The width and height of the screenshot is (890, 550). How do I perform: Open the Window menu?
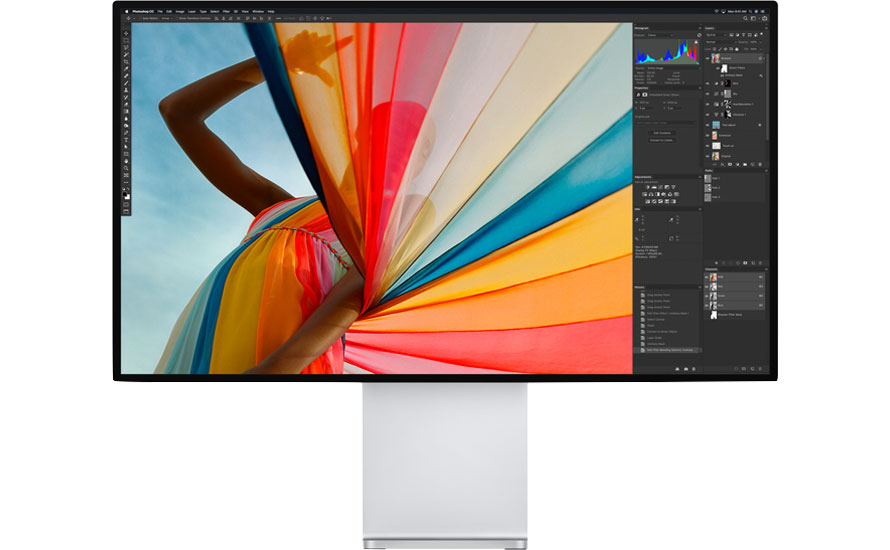258,11
